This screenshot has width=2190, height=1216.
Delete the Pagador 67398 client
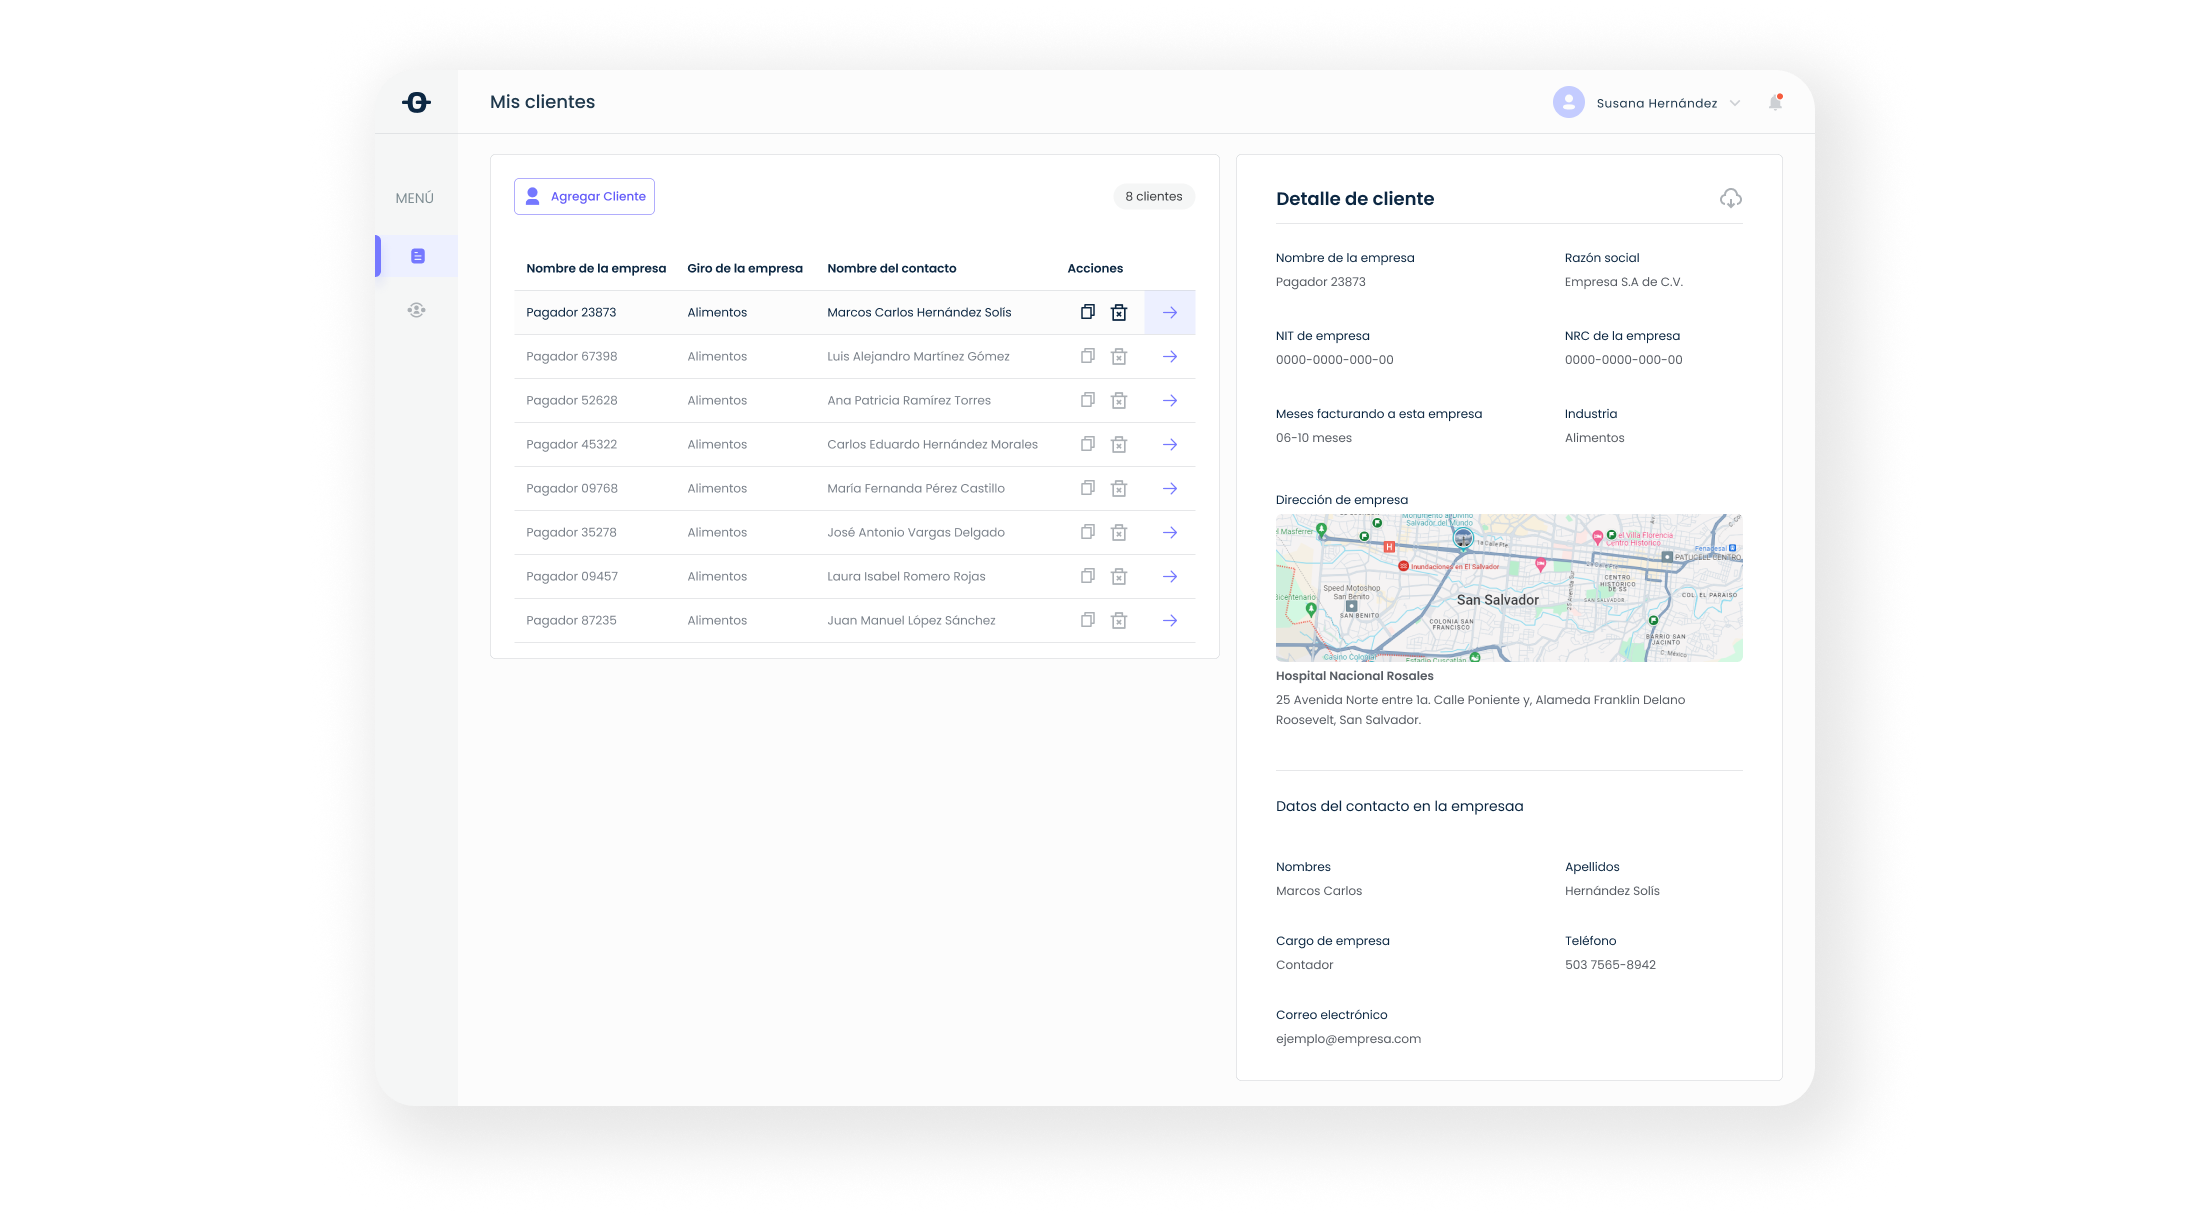pyautogui.click(x=1119, y=356)
